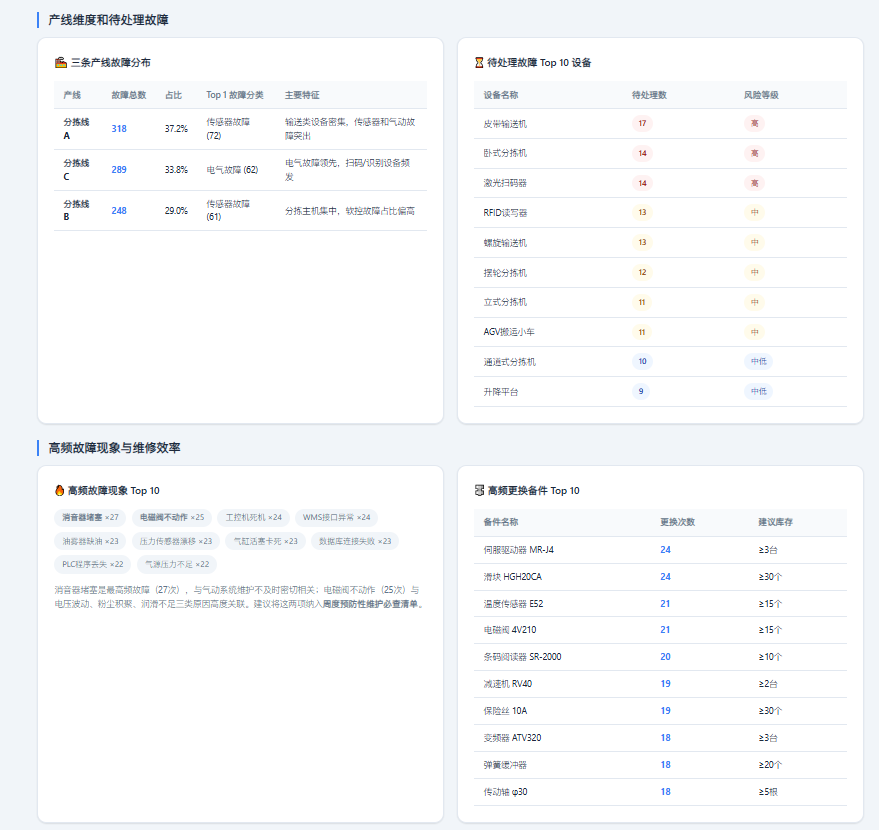Open the 20 replacement count for 条码阅读器 SR-2000

pyautogui.click(x=665, y=657)
